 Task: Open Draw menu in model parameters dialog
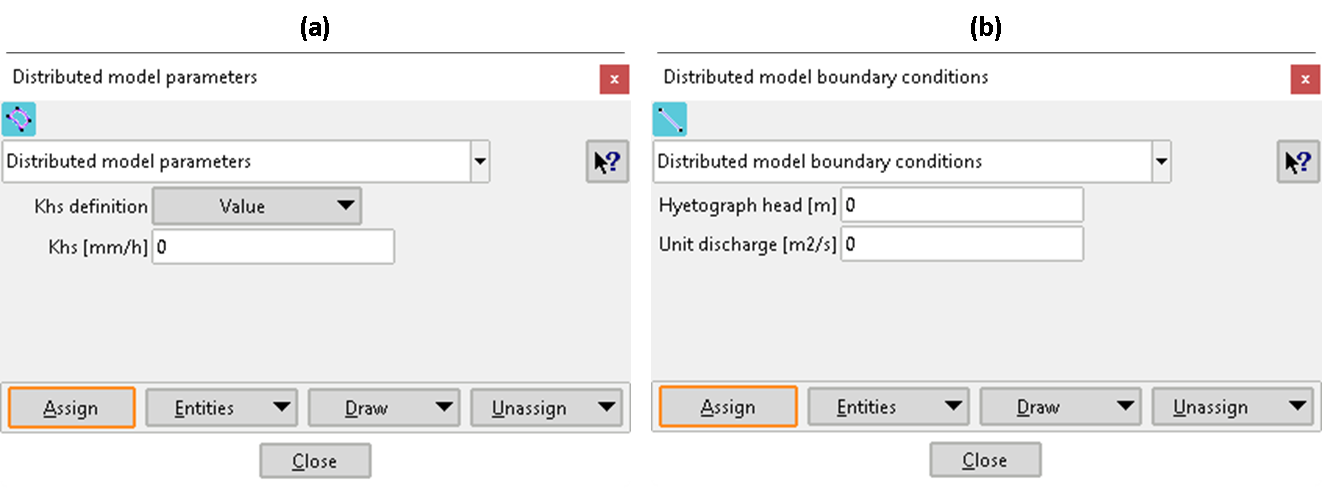pyautogui.click(x=384, y=408)
